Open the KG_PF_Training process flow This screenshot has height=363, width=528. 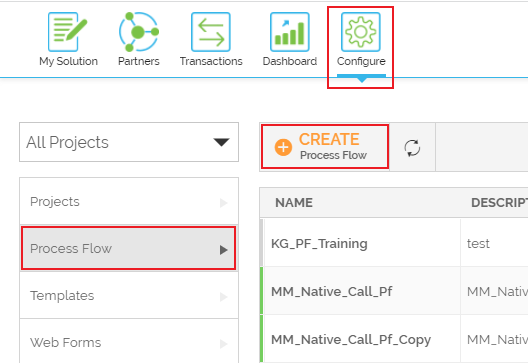pos(319,243)
